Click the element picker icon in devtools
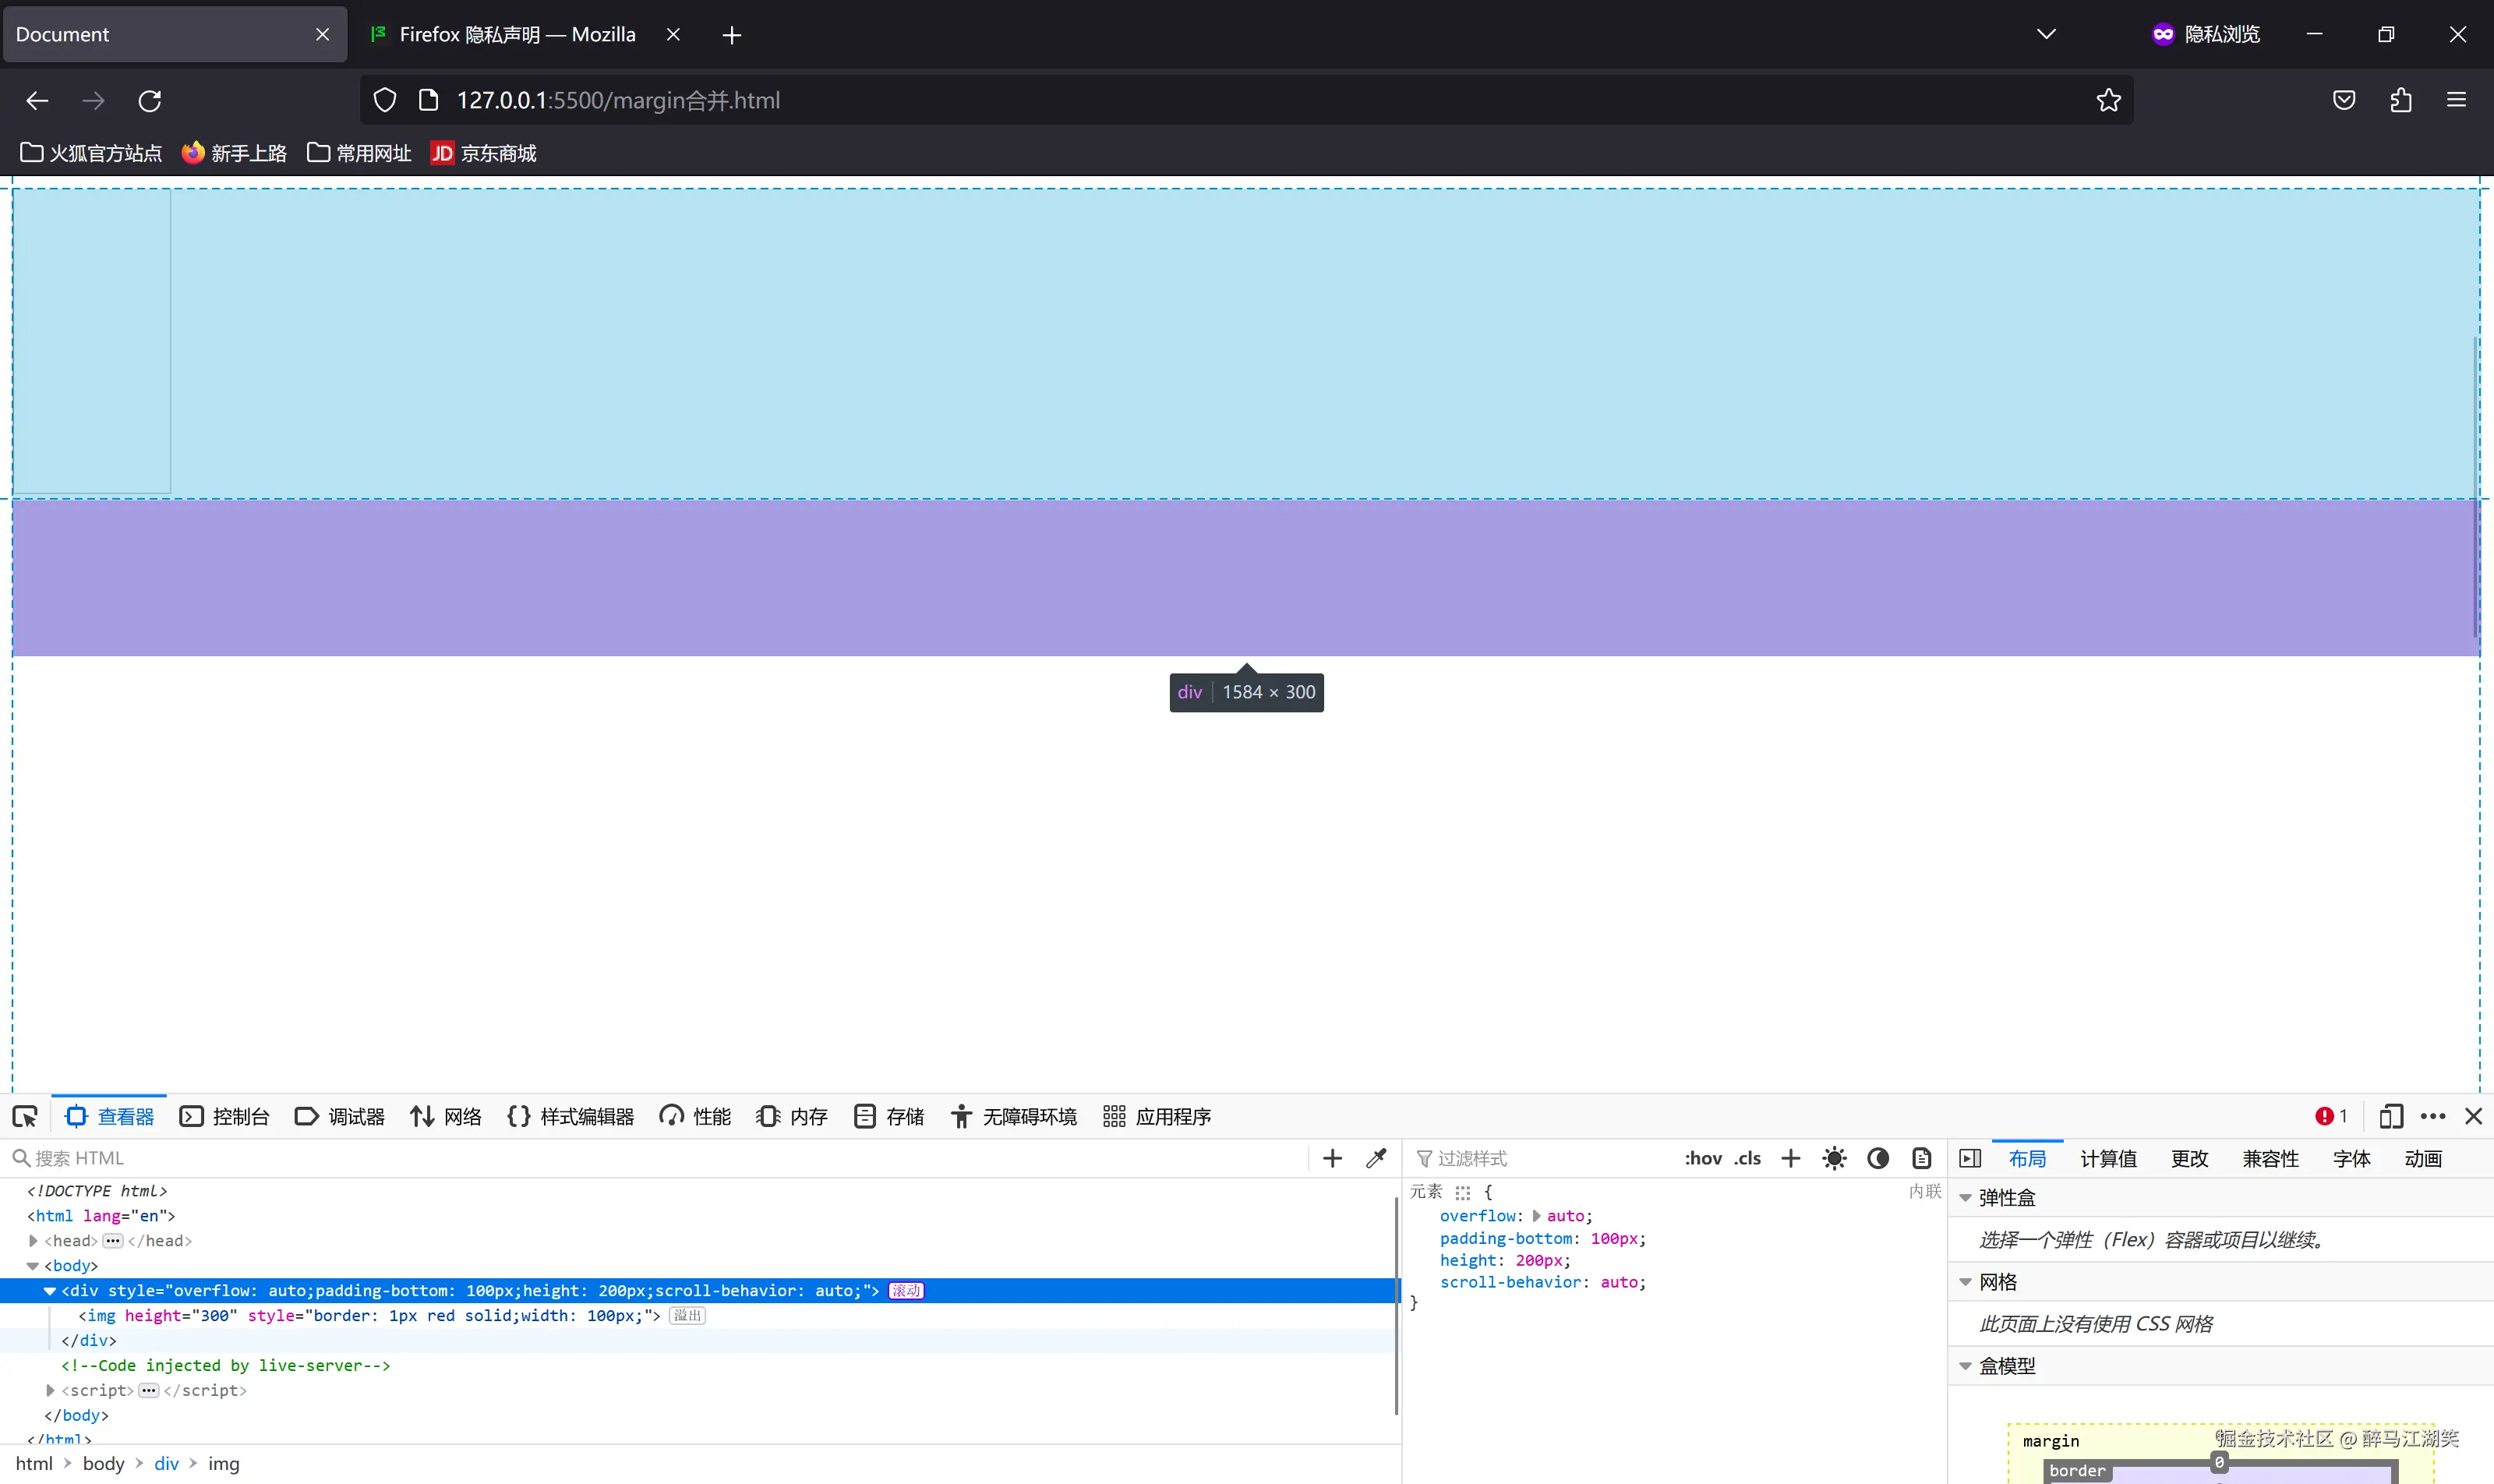 pos(25,1117)
